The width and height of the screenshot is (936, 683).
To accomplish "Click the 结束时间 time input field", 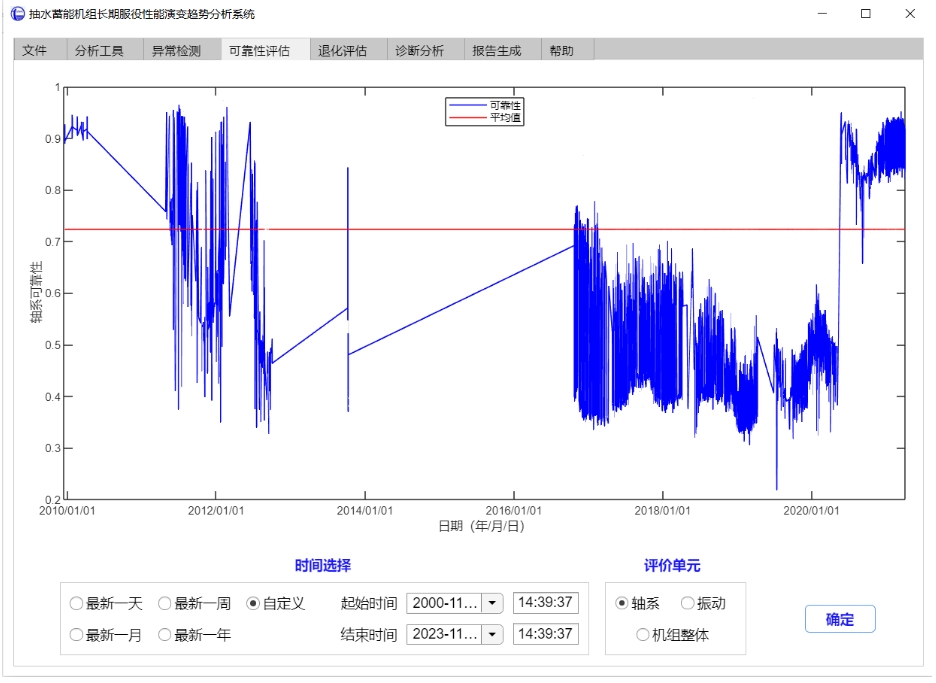I will click(545, 634).
